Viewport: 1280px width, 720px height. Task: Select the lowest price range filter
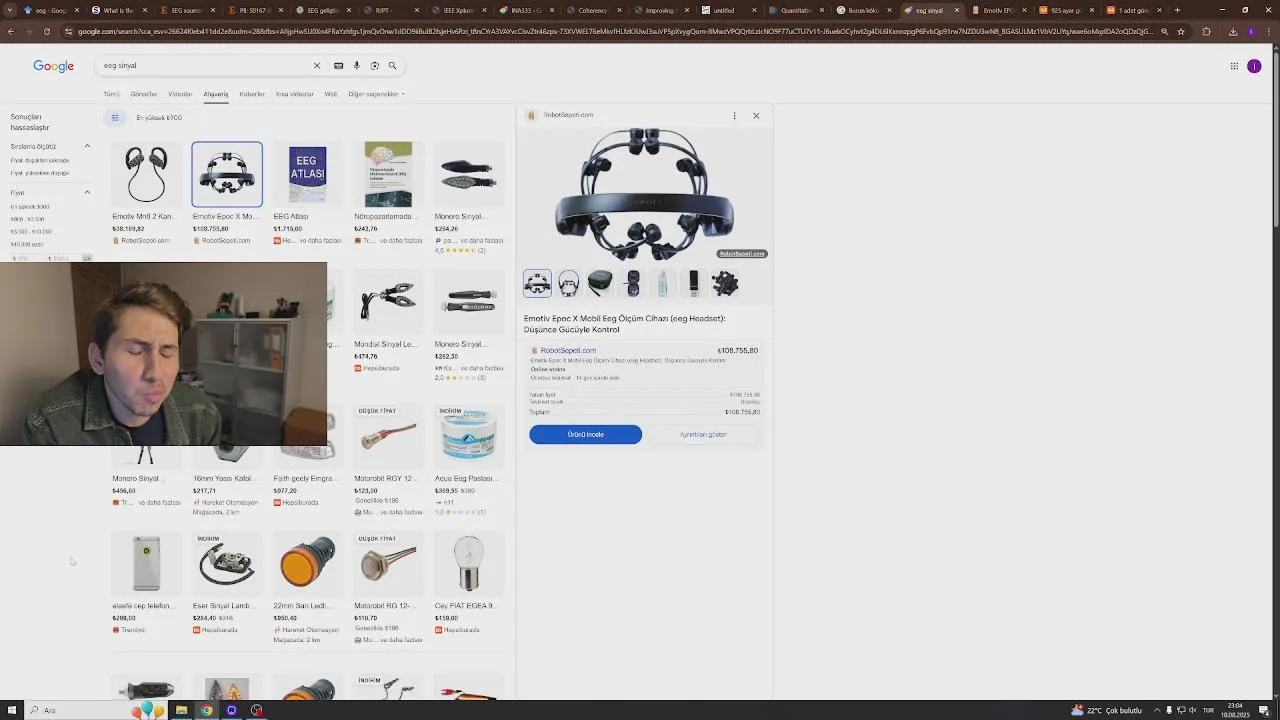[x=29, y=207]
